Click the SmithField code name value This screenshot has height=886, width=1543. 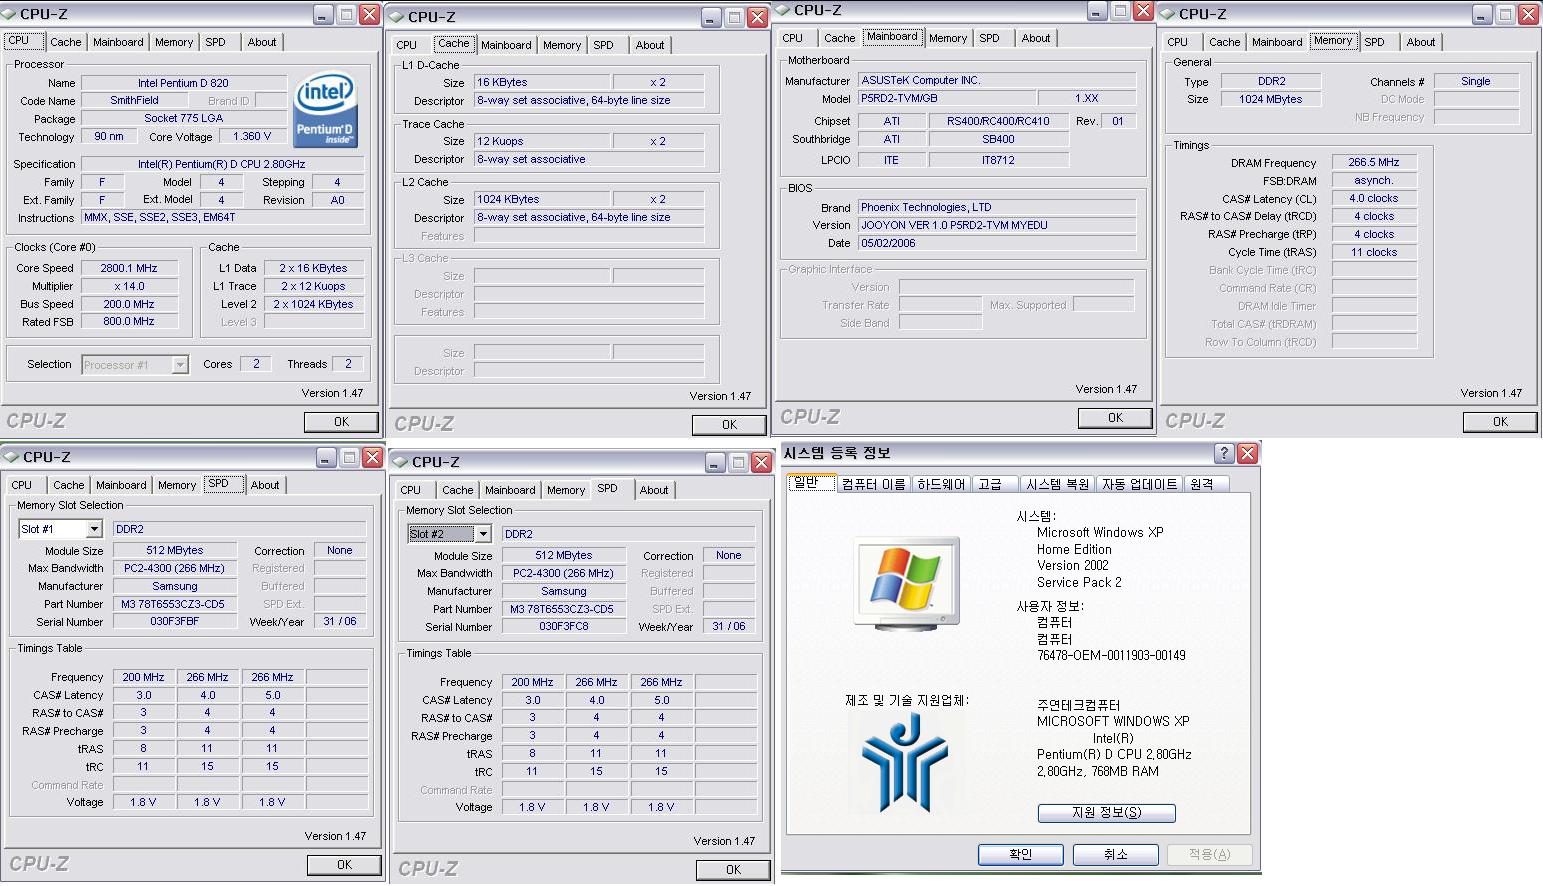click(135, 101)
